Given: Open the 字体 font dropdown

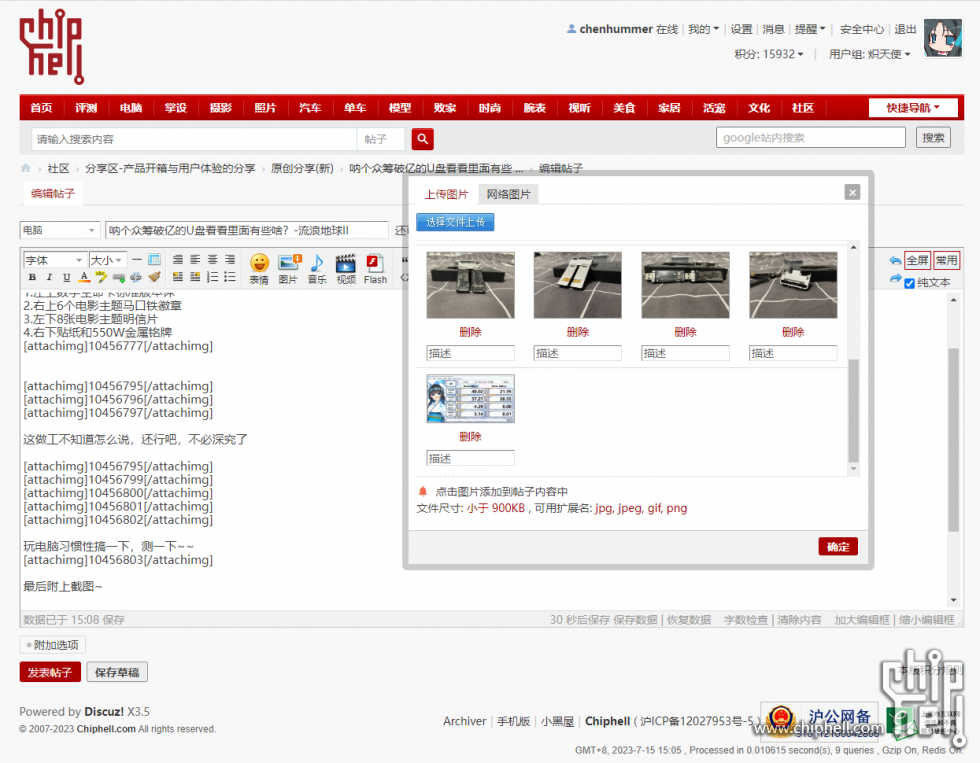Looking at the screenshot, I should [x=54, y=260].
